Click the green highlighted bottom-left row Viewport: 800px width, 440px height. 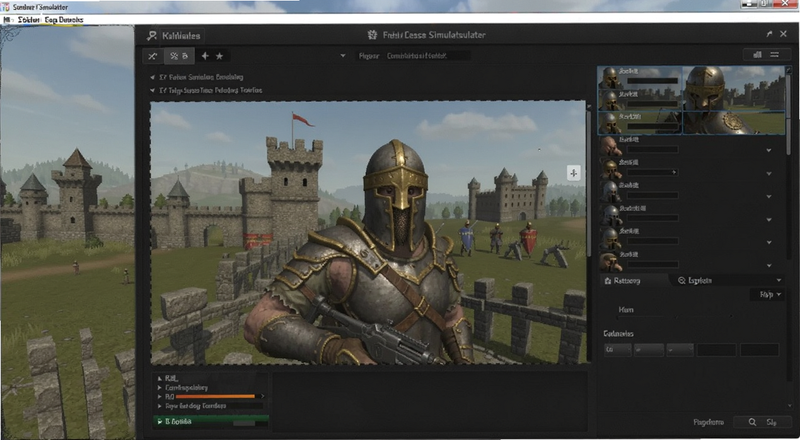tap(211, 422)
